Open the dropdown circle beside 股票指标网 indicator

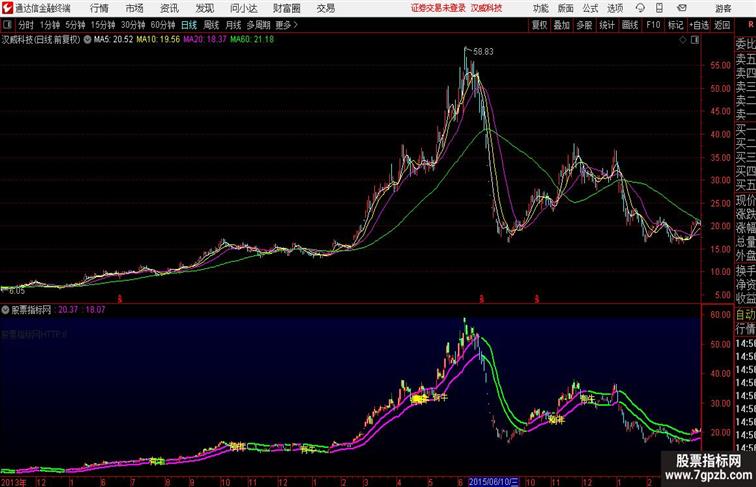pos(5,310)
